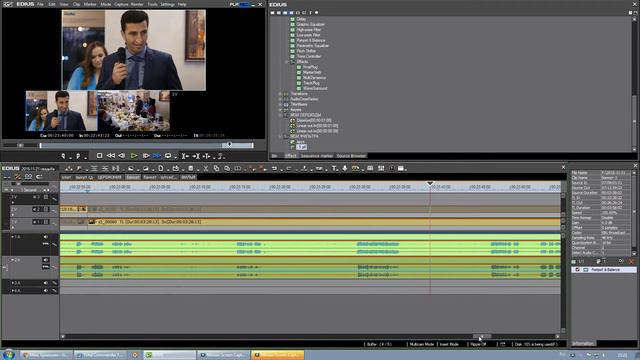The image size is (640, 360).
Task: Open the Windows Start button
Action: 9,355
